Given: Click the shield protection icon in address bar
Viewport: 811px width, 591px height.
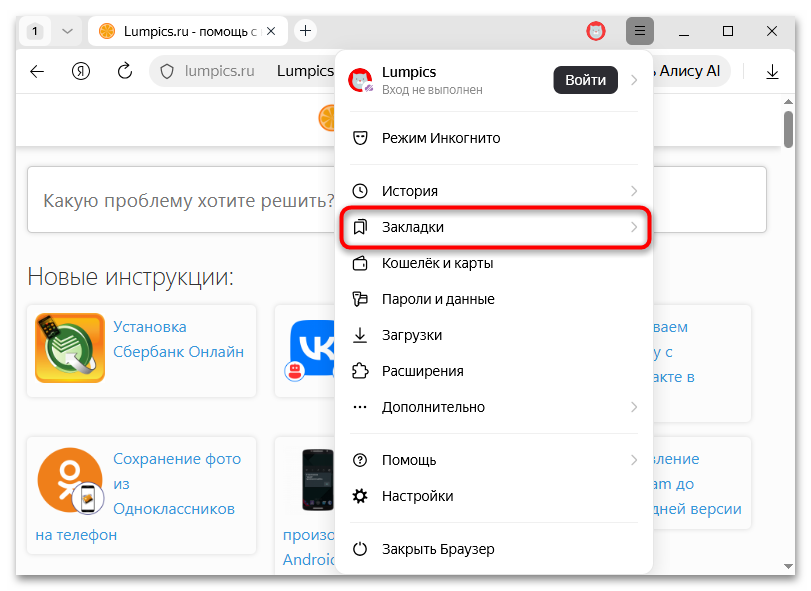Looking at the screenshot, I should tap(167, 71).
